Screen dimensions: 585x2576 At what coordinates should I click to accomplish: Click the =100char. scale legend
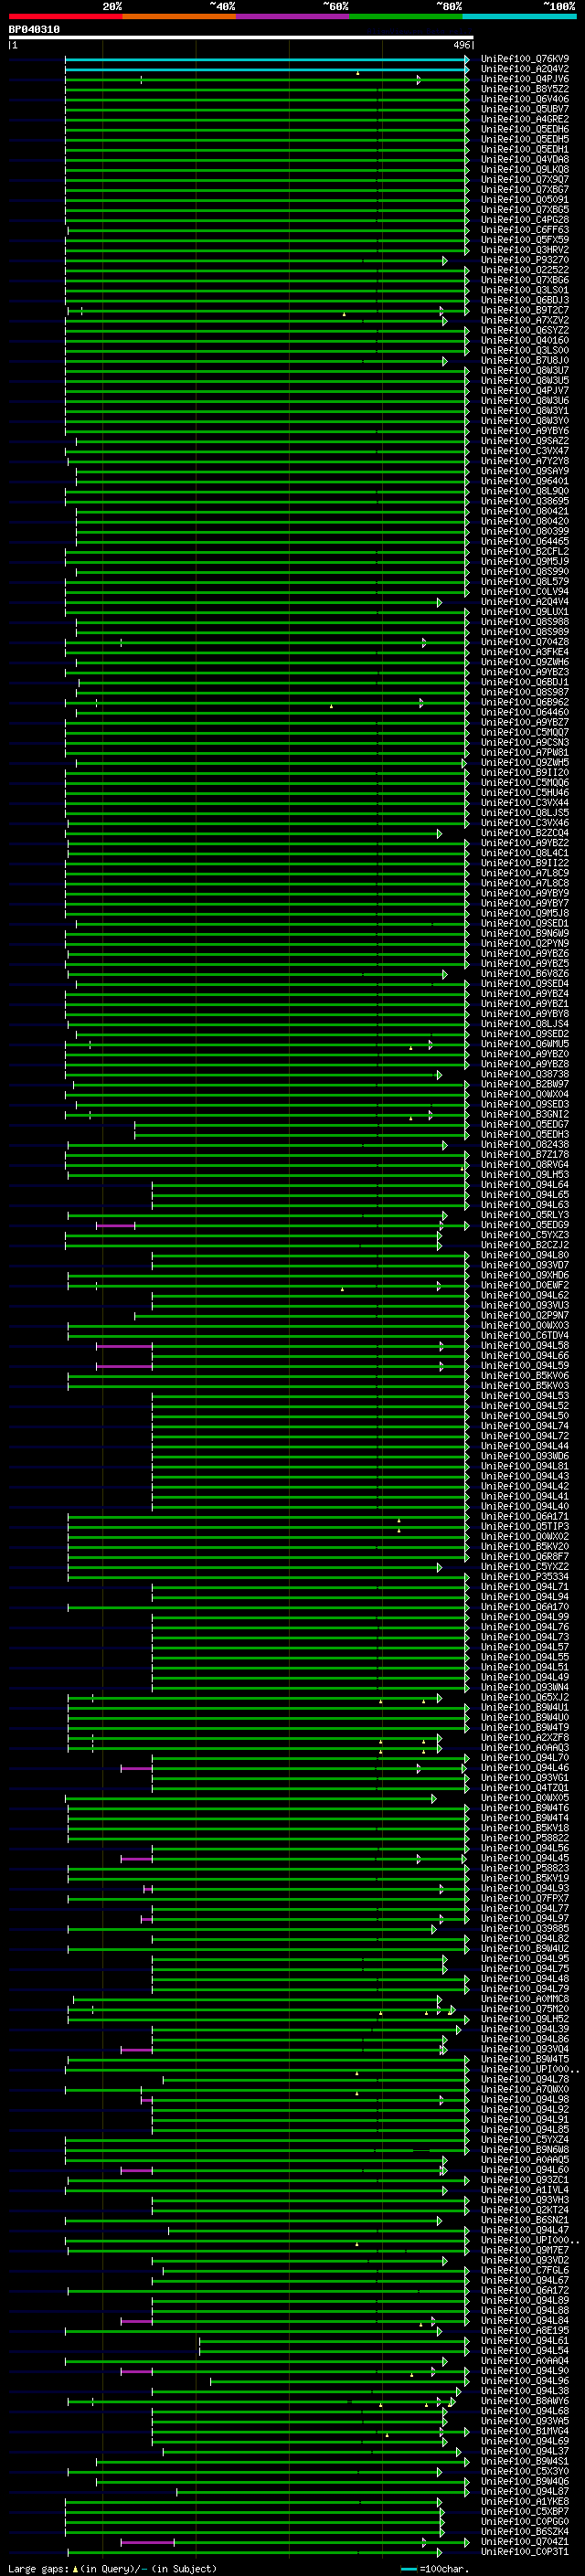[434, 2569]
